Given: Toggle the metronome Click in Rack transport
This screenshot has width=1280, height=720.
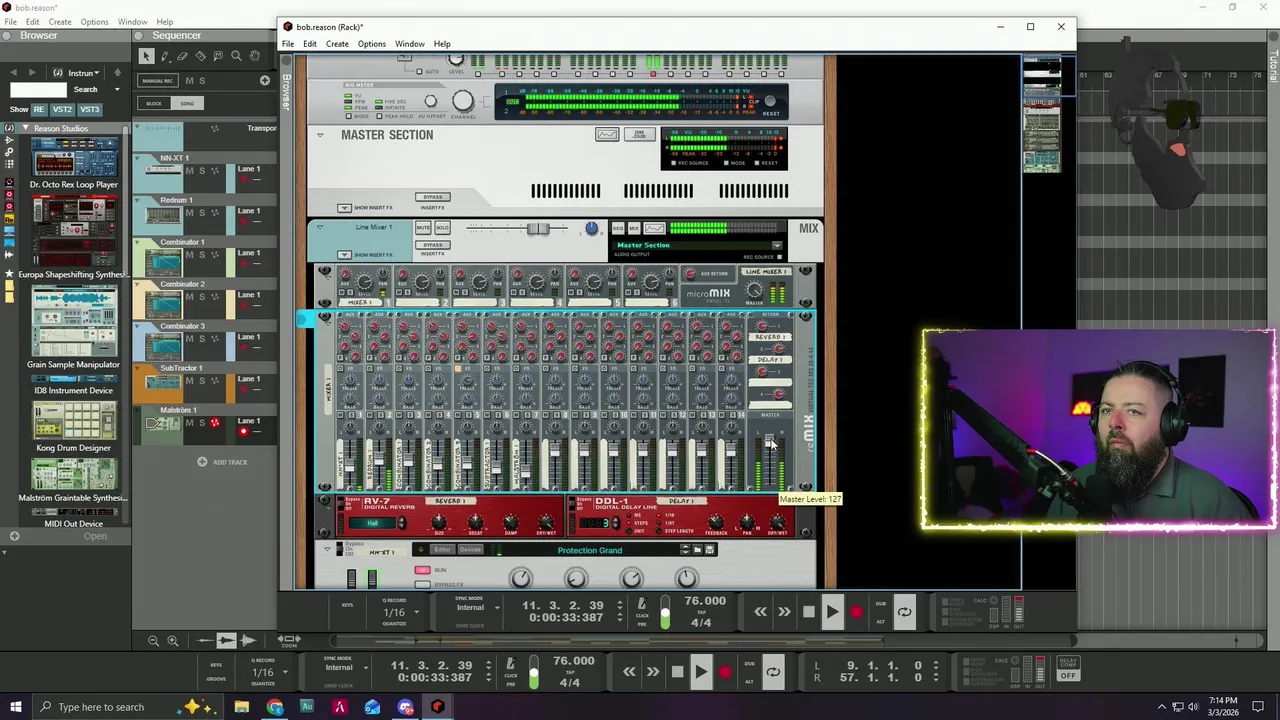Looking at the screenshot, I should click(641, 604).
